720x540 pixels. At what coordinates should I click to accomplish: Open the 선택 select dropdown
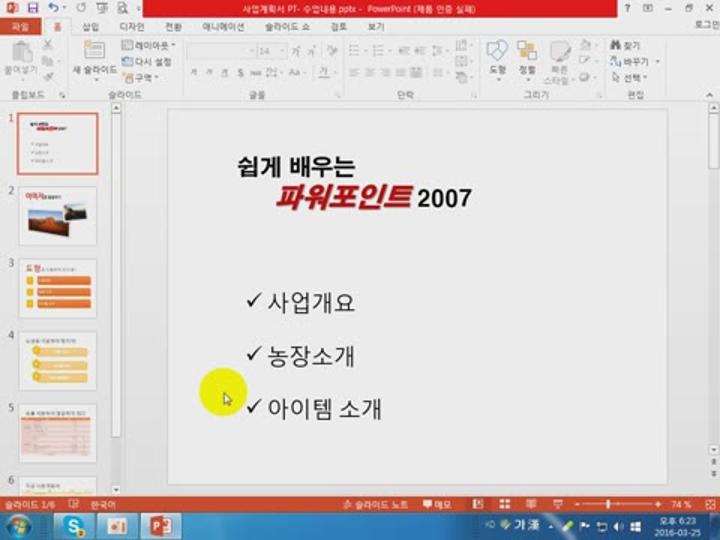point(629,78)
